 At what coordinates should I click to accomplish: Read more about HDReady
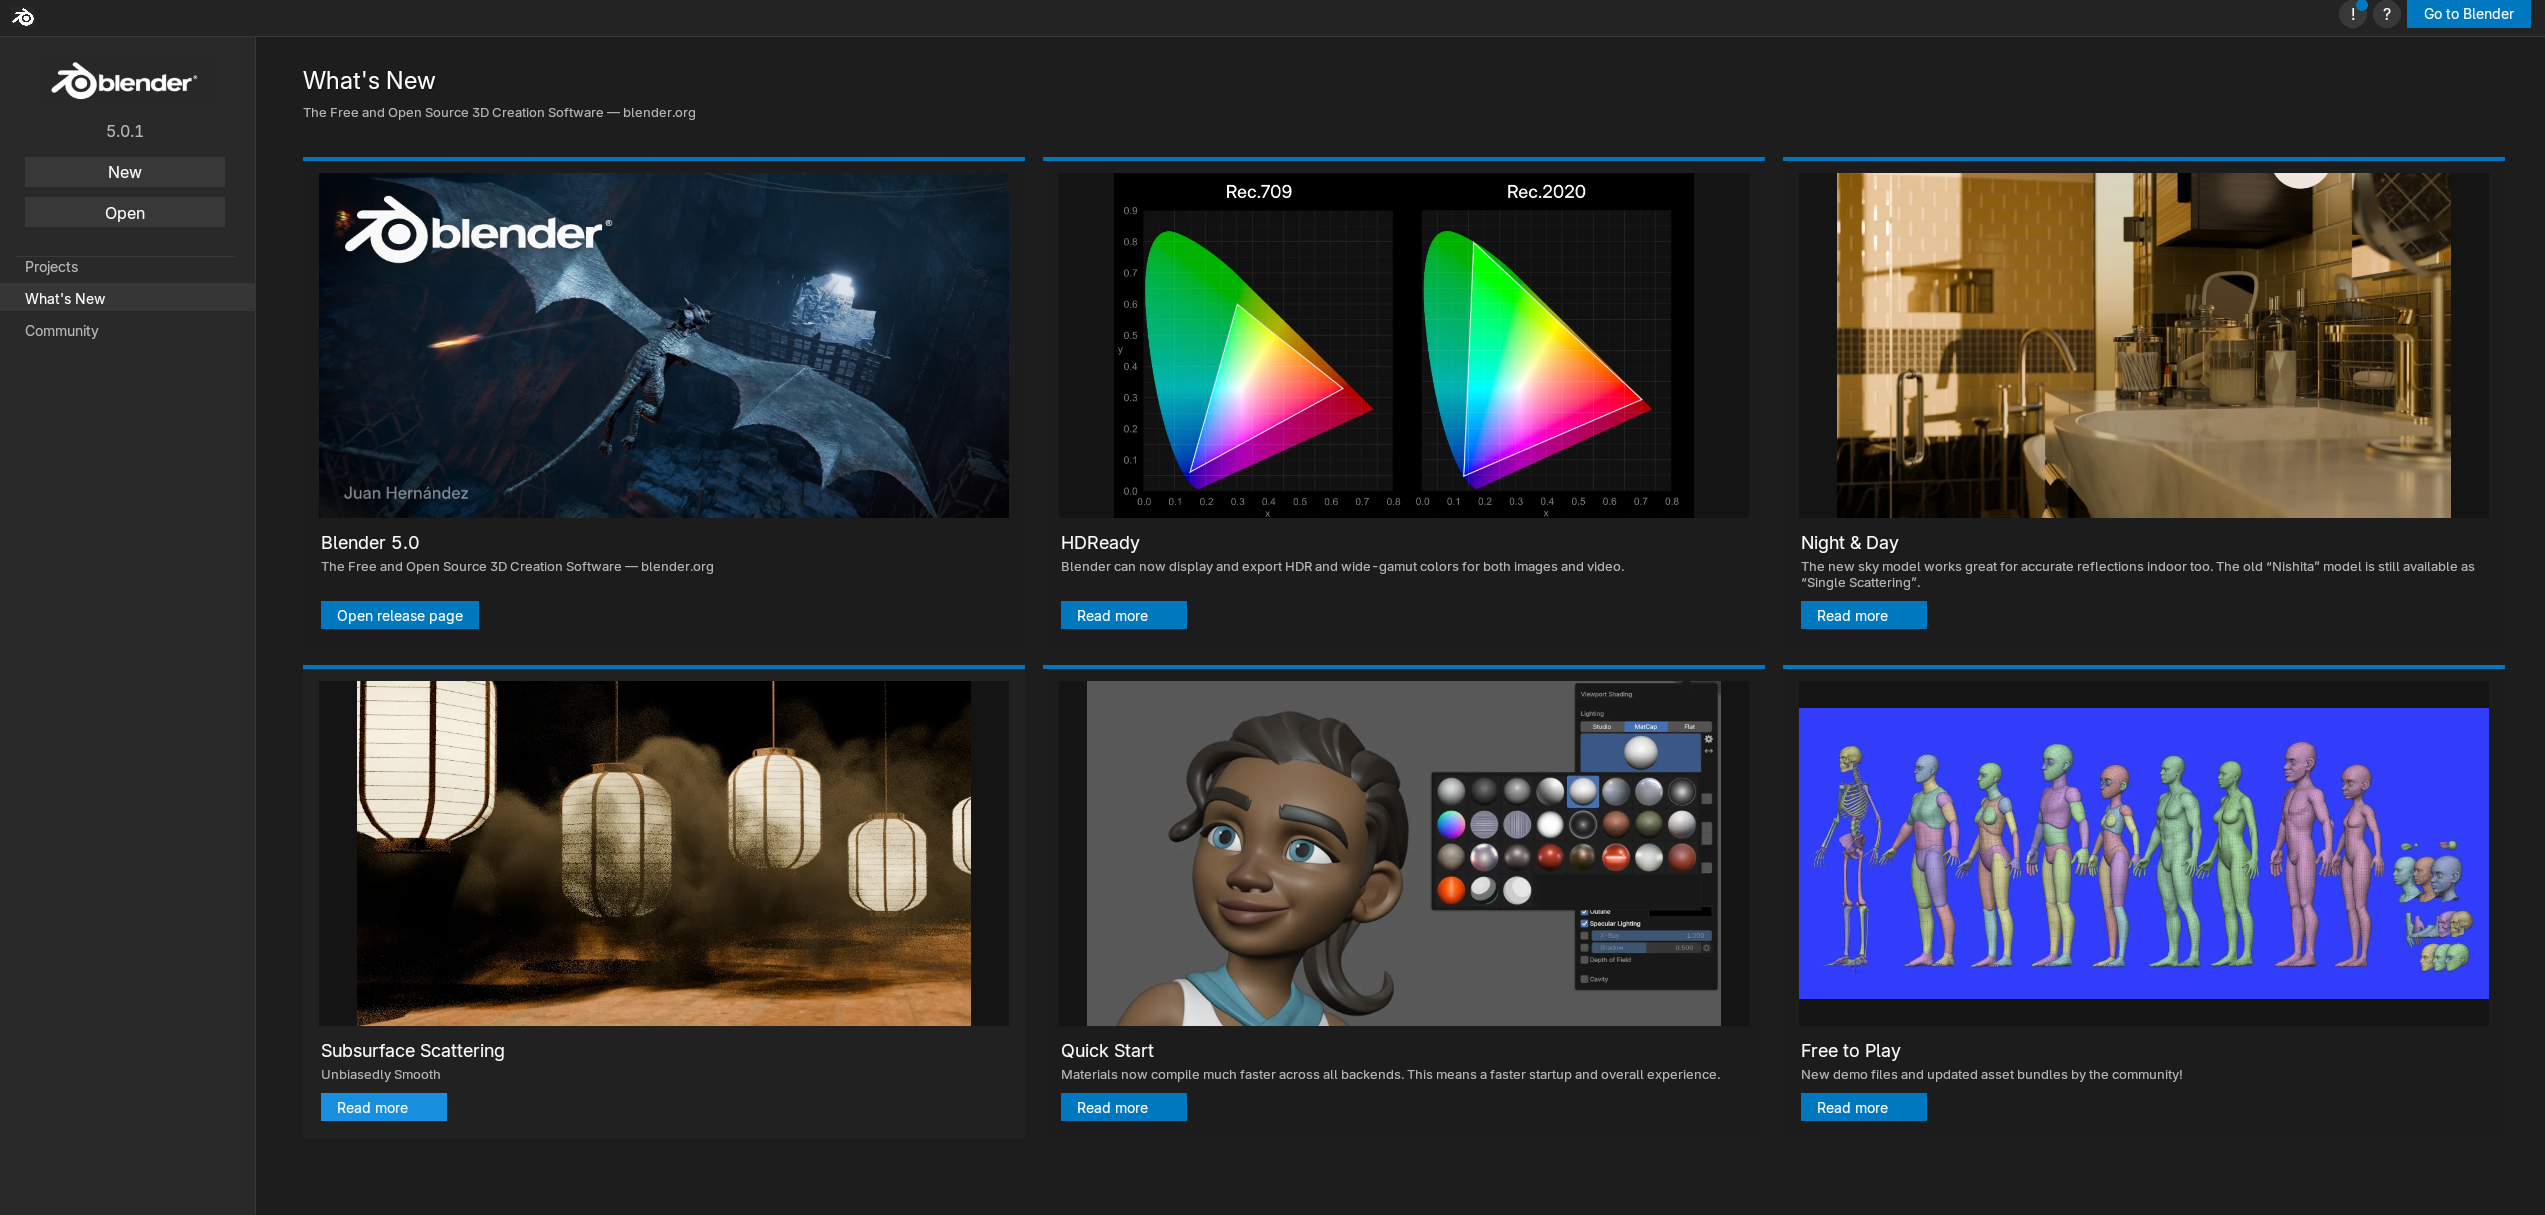[1123, 616]
